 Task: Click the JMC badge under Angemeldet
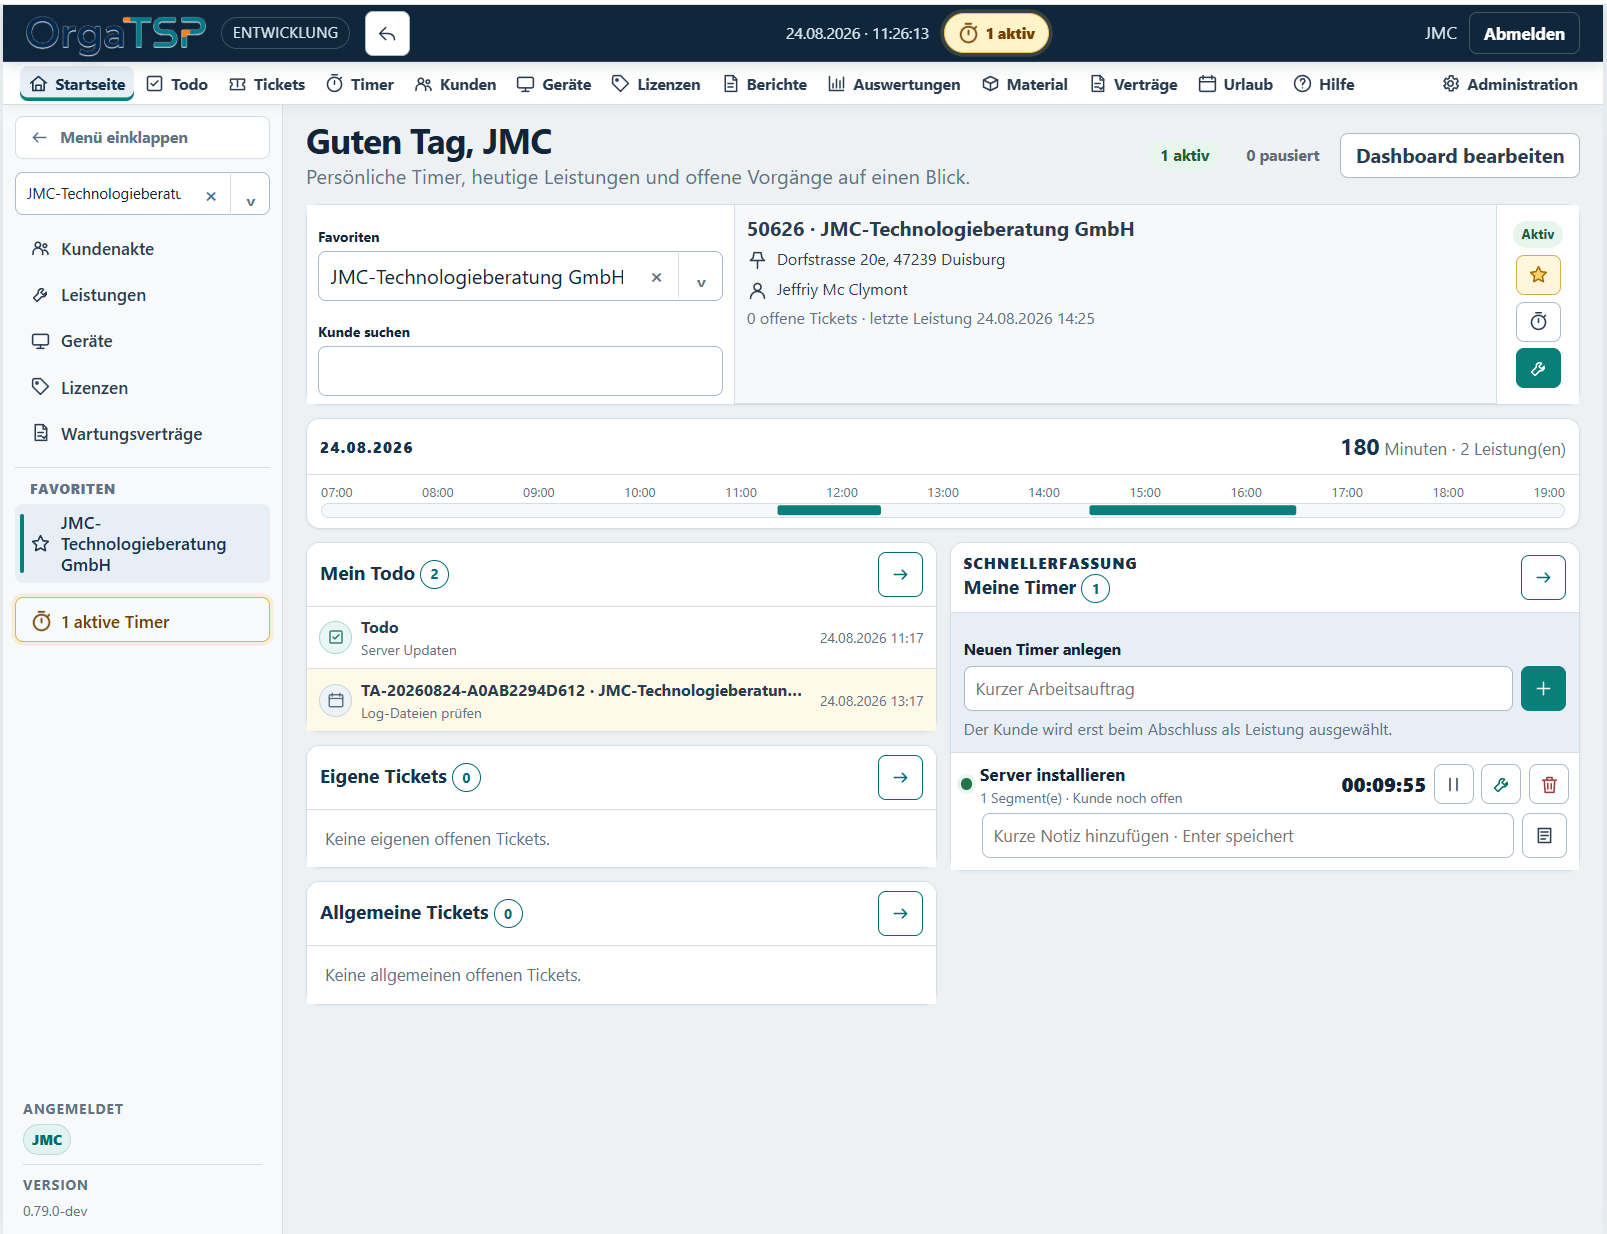pyautogui.click(x=47, y=1140)
